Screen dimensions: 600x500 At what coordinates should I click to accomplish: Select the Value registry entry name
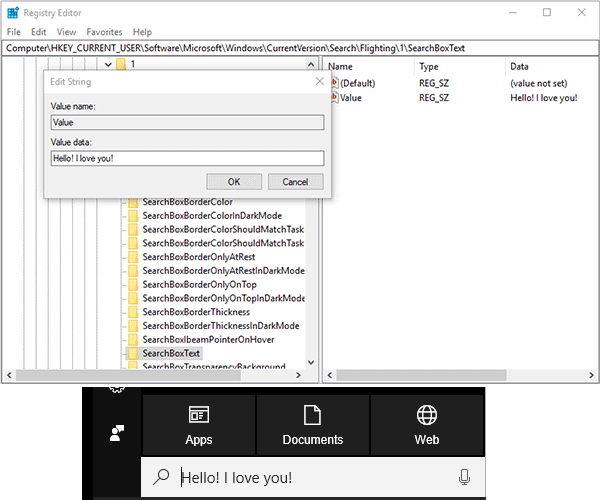(351, 98)
